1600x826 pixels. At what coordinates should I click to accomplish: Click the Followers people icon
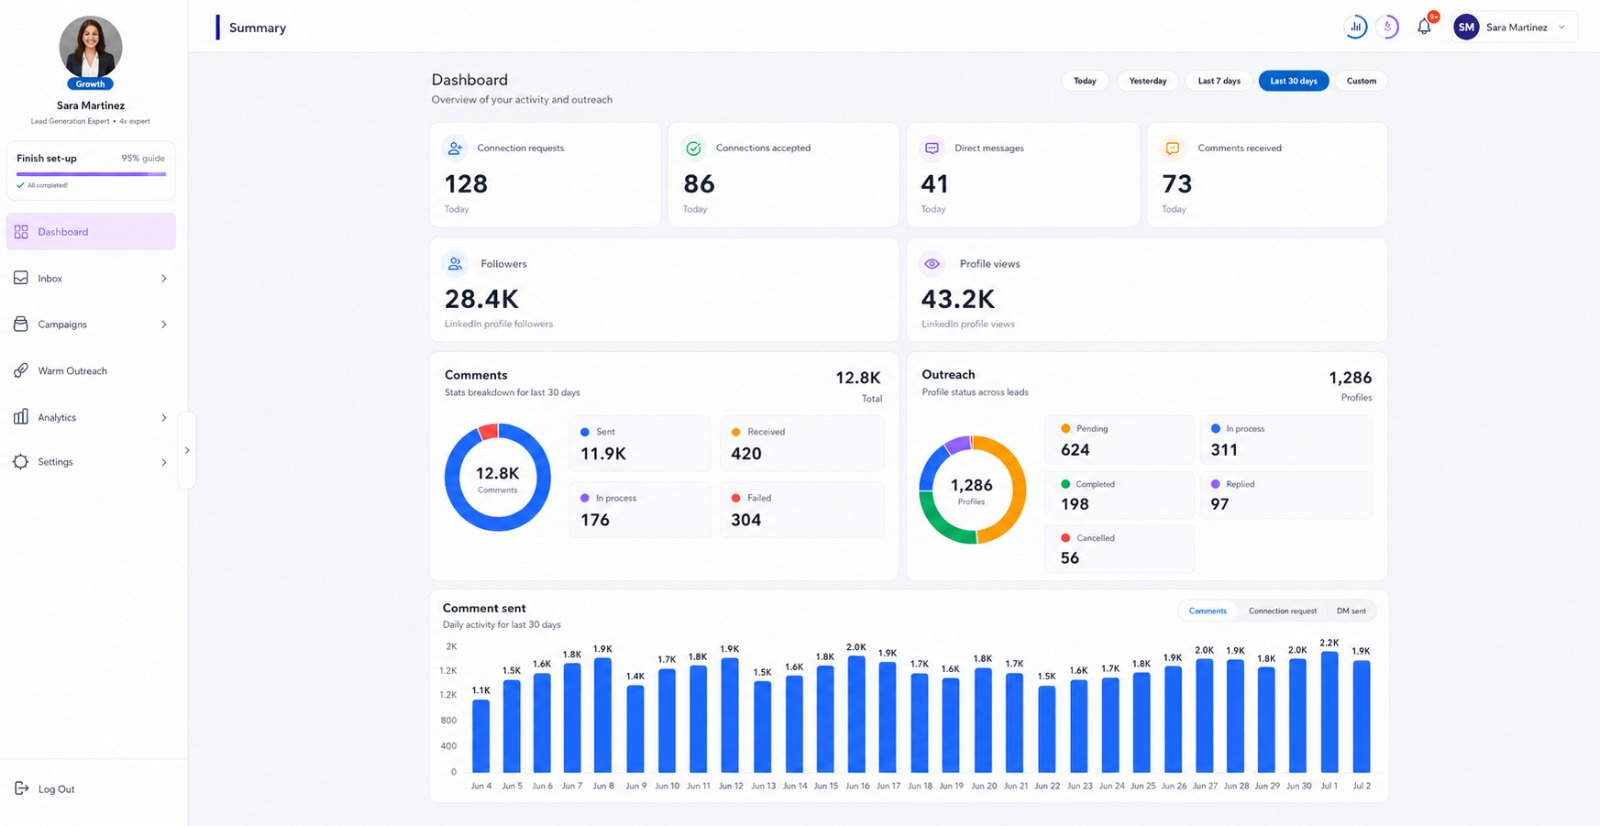click(455, 264)
